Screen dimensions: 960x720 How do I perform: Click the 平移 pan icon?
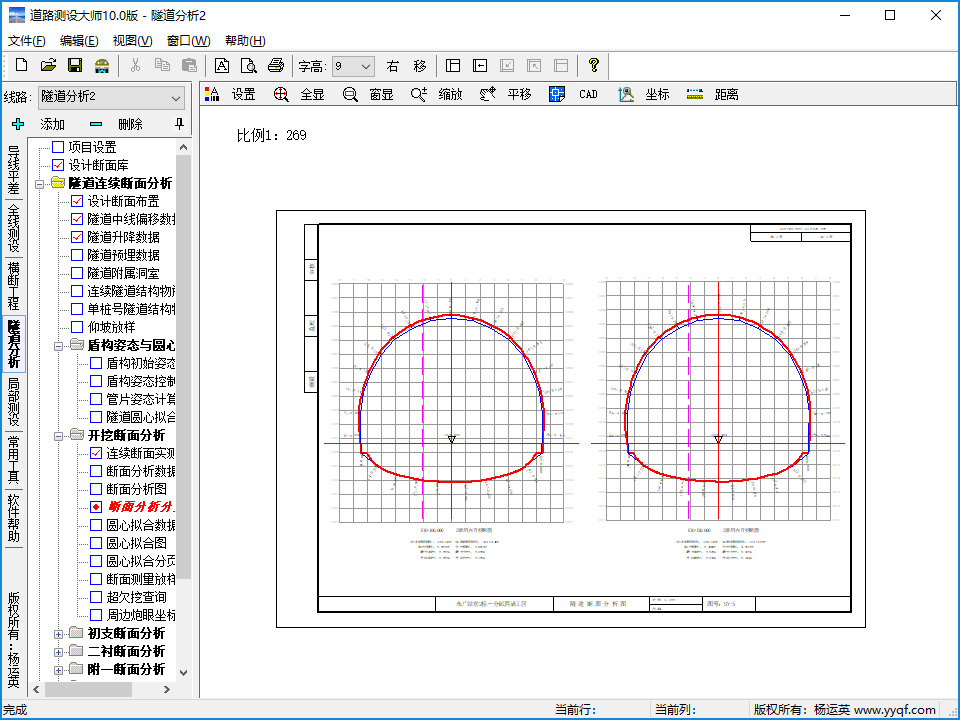(487, 94)
